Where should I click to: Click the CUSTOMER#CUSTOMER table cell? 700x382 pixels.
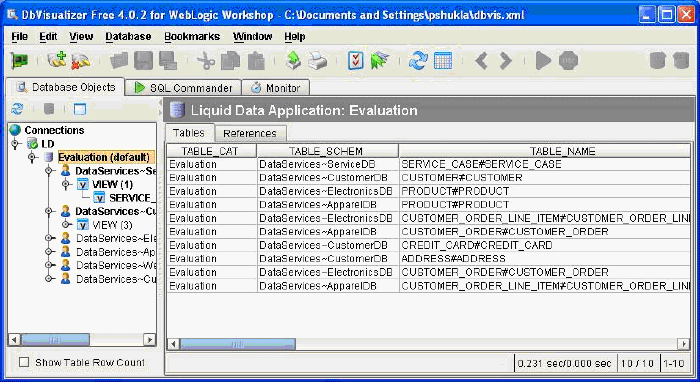click(x=545, y=178)
